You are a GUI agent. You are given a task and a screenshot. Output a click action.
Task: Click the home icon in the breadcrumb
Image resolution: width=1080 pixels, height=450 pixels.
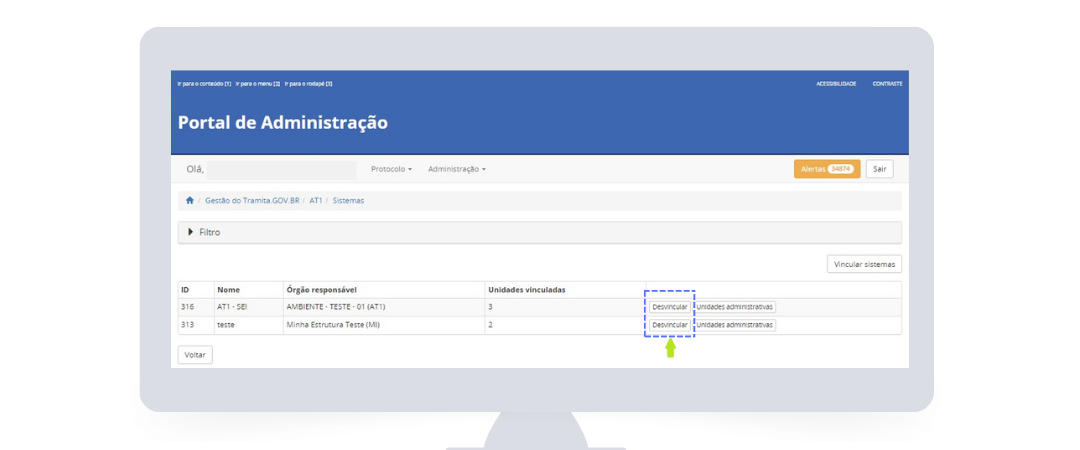190,201
